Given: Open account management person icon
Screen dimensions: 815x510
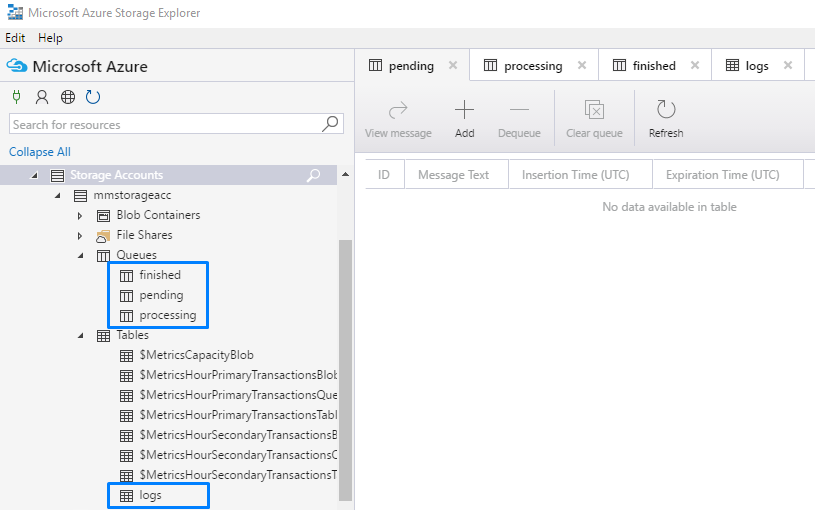Looking at the screenshot, I should [x=42, y=97].
